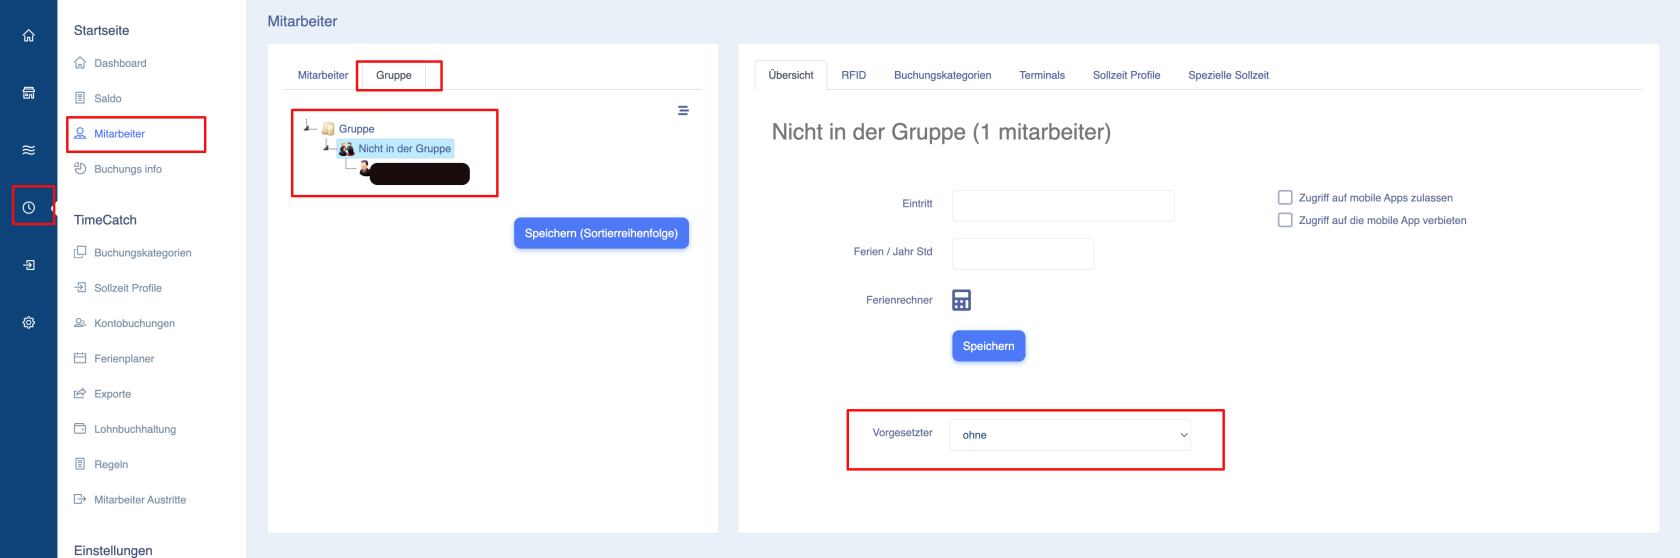Click the Saldo document icon
Screen dimensions: 1680x558
tap(80, 98)
